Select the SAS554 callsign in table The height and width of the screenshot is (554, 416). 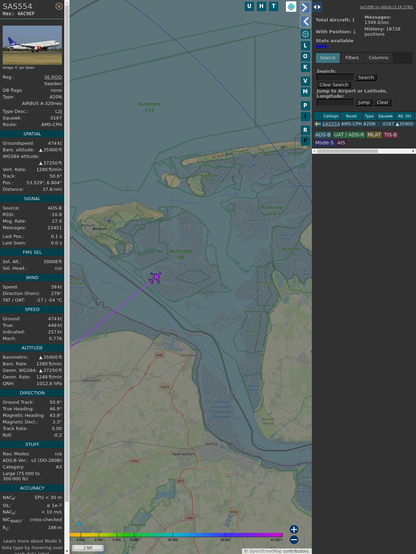[331, 124]
